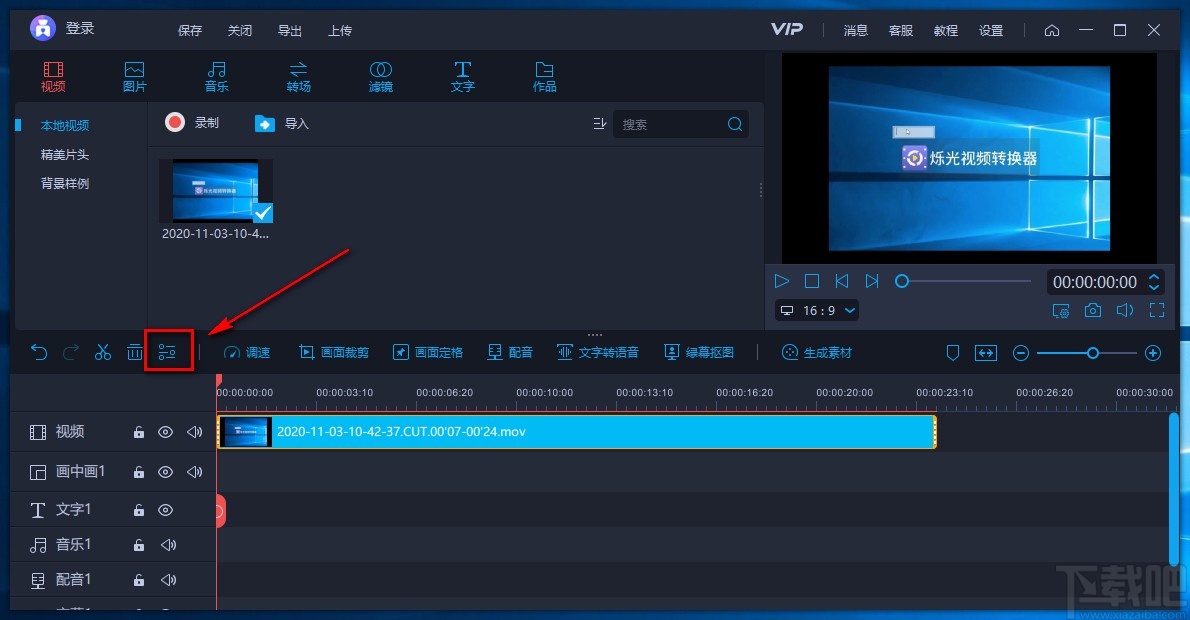This screenshot has height=620, width=1190.
Task: Click the 画面定格 freeze frame tool
Action: (428, 352)
